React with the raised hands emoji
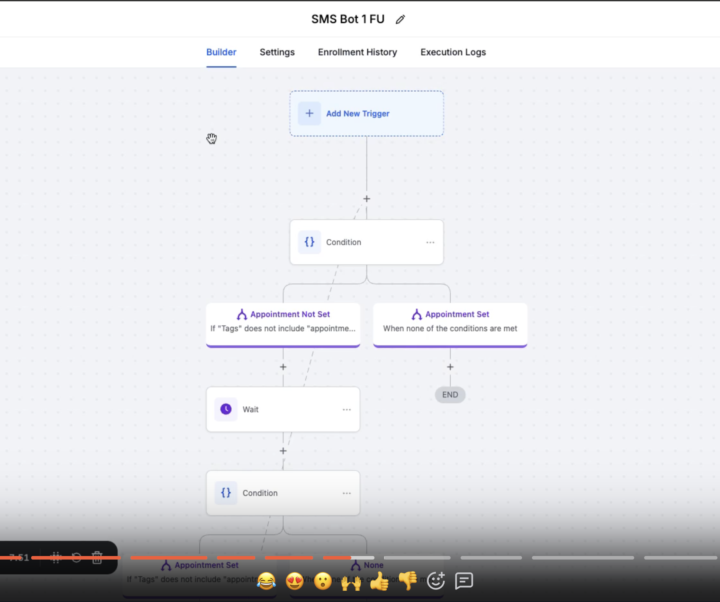The height and width of the screenshot is (602, 720). (351, 581)
